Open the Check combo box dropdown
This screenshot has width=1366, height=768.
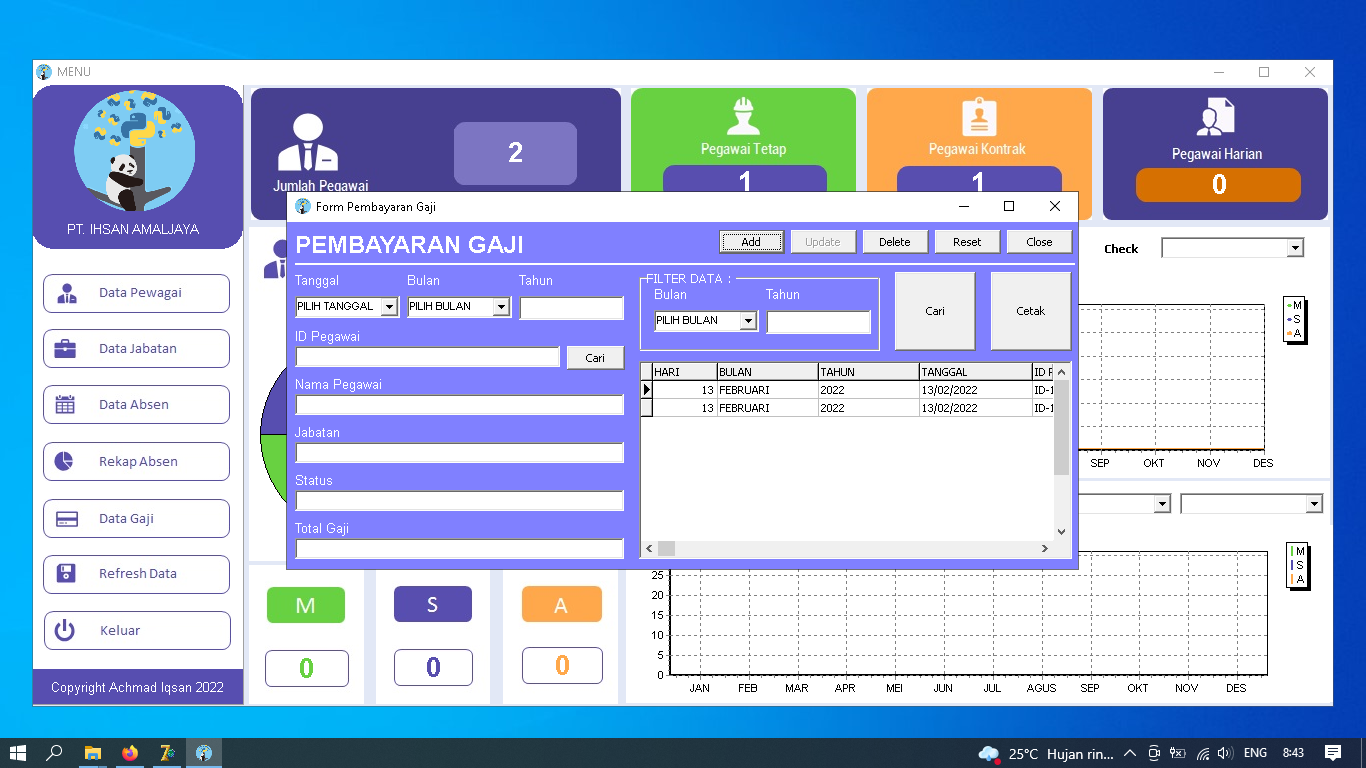point(1296,247)
